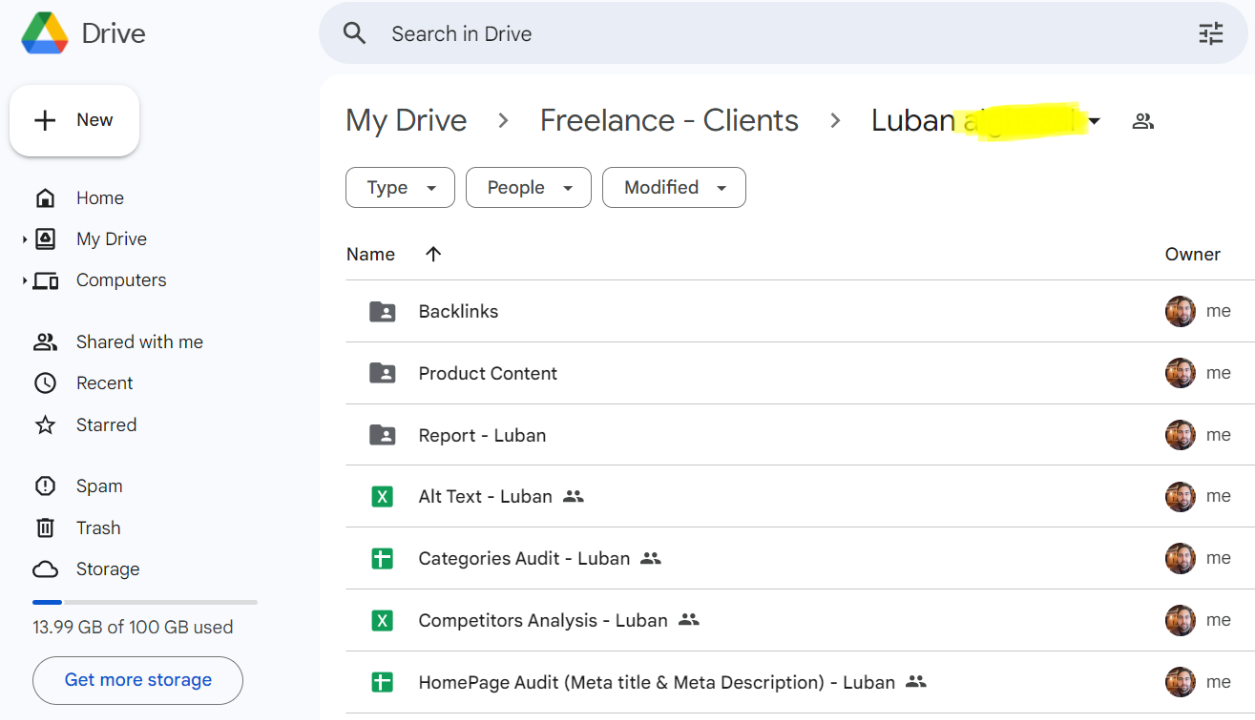Click the Excel icon for Competitors Analysis
Viewport: 1255px width, 720px height.
click(382, 620)
